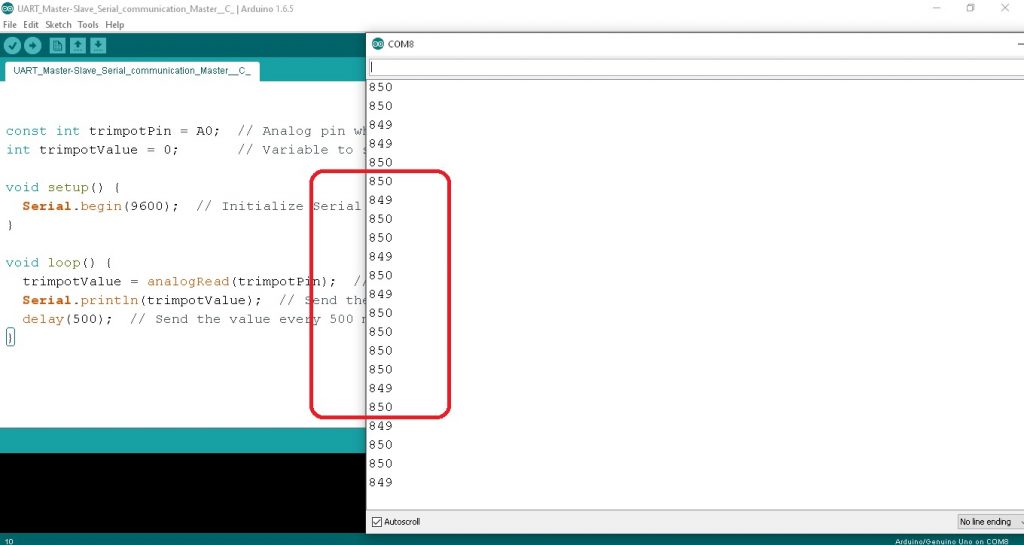Click the 'int trimpotValue = 0;' code line
1024x545 pixels.
[x=92, y=150]
